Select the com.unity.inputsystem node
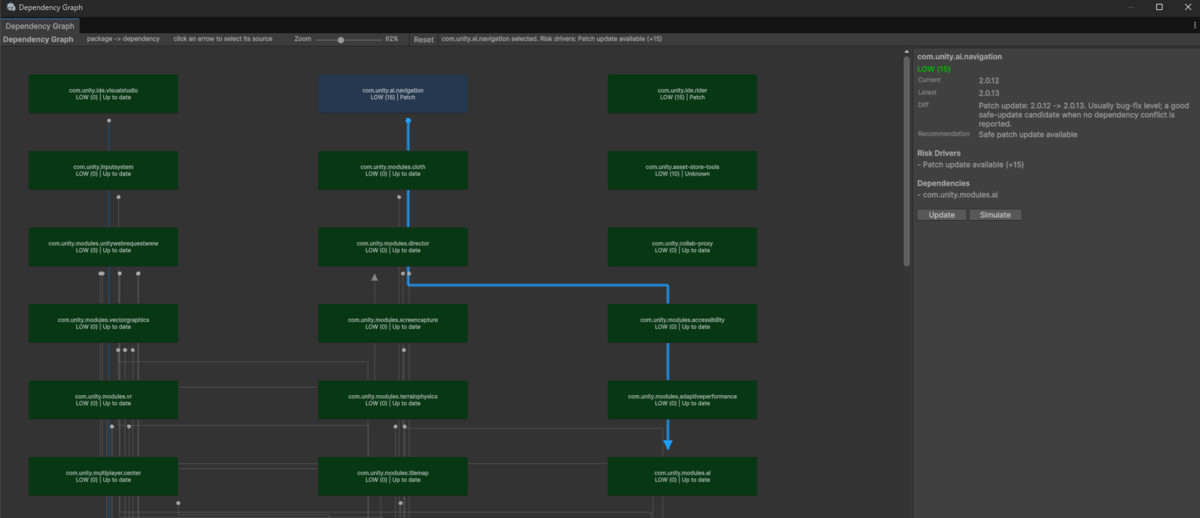Image resolution: width=1200 pixels, height=518 pixels. 103,170
